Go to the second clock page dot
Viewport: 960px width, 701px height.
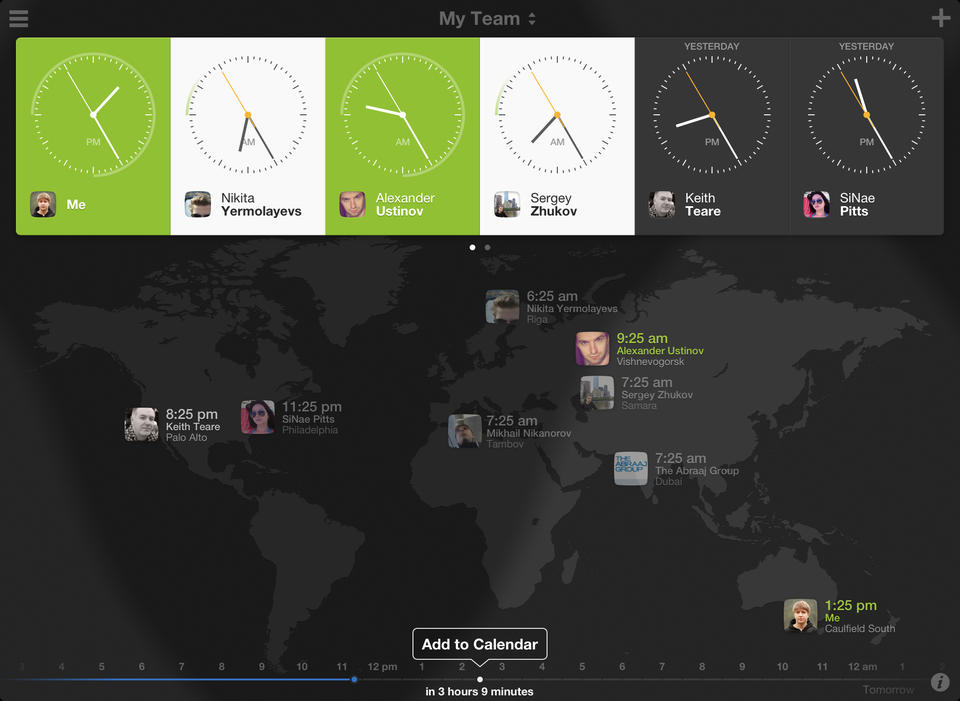tap(487, 247)
